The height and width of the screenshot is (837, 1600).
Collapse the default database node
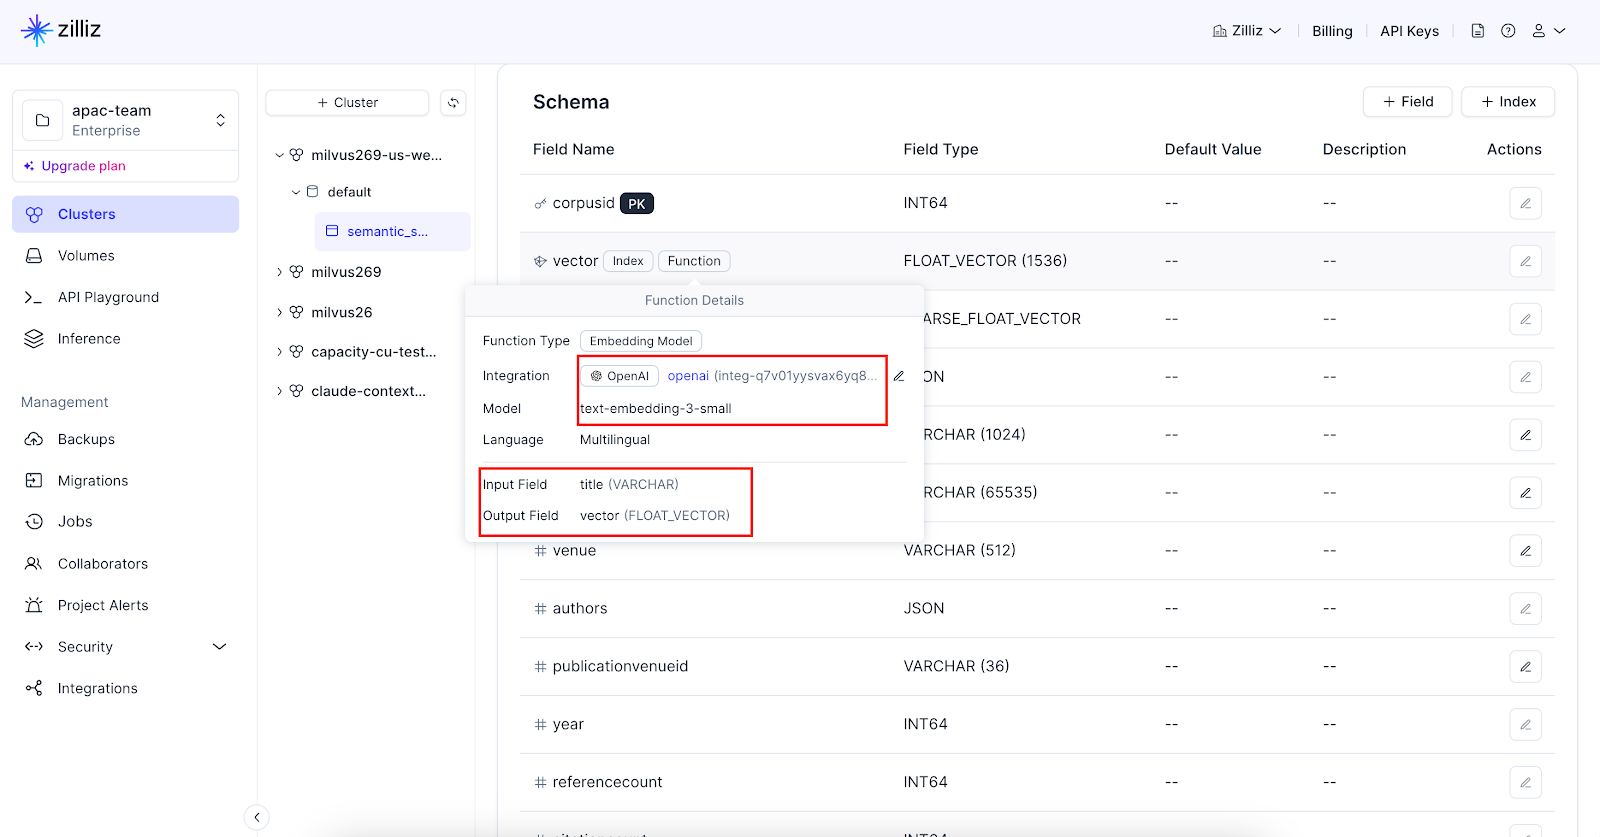click(296, 192)
